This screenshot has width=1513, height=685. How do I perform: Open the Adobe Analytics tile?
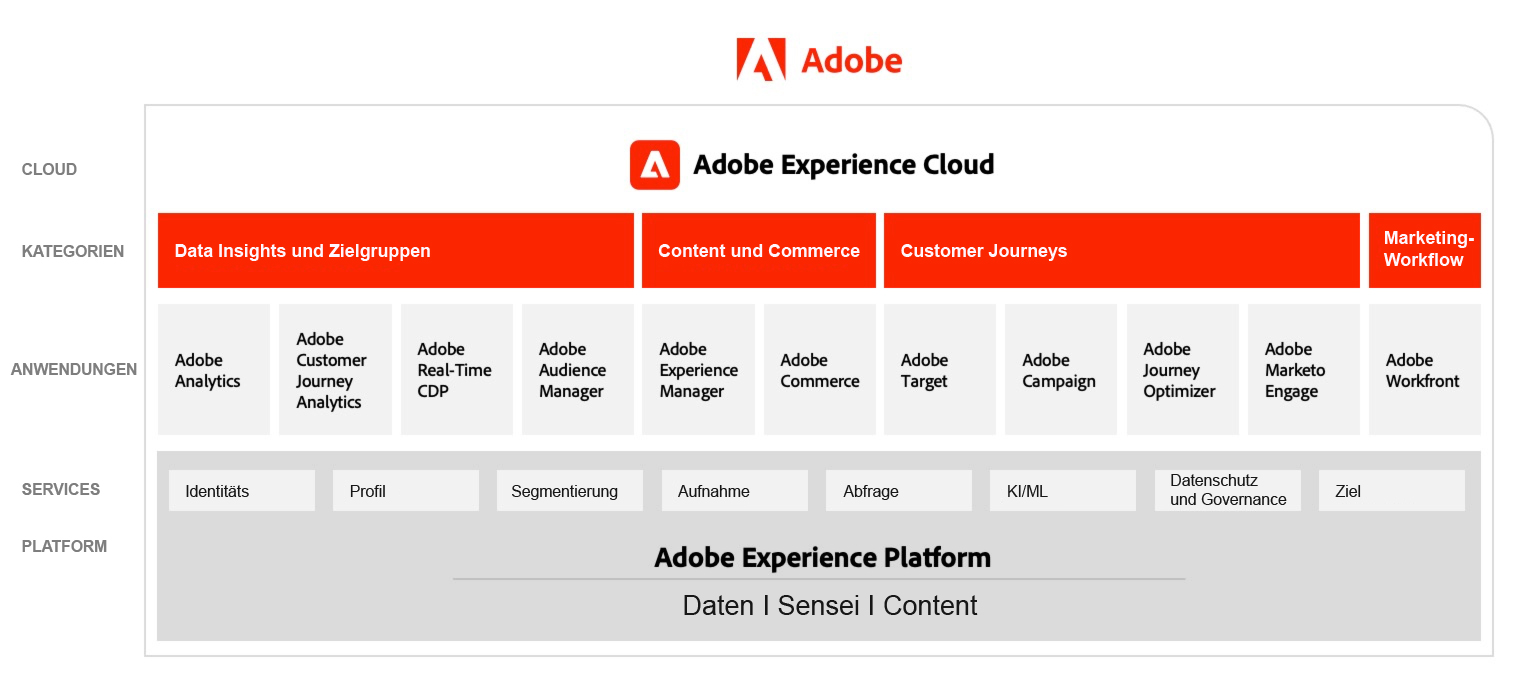214,370
